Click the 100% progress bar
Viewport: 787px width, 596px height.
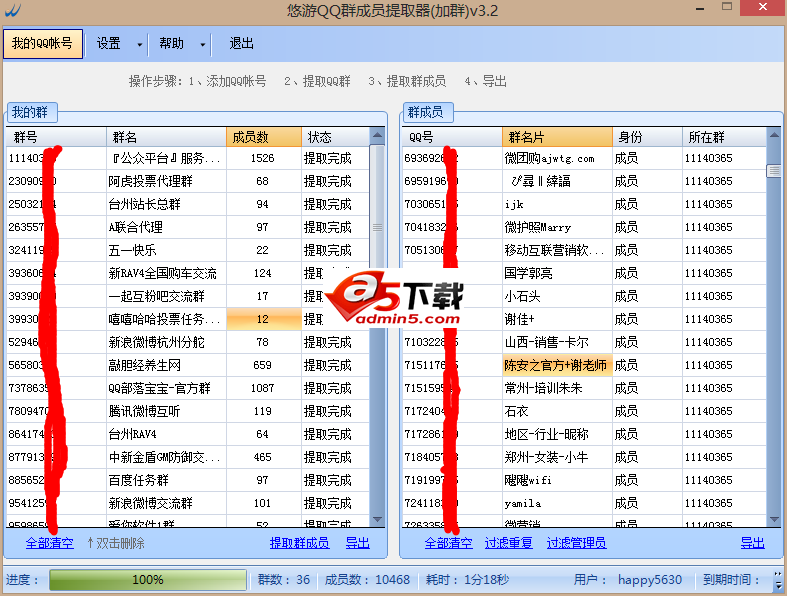coord(148,580)
